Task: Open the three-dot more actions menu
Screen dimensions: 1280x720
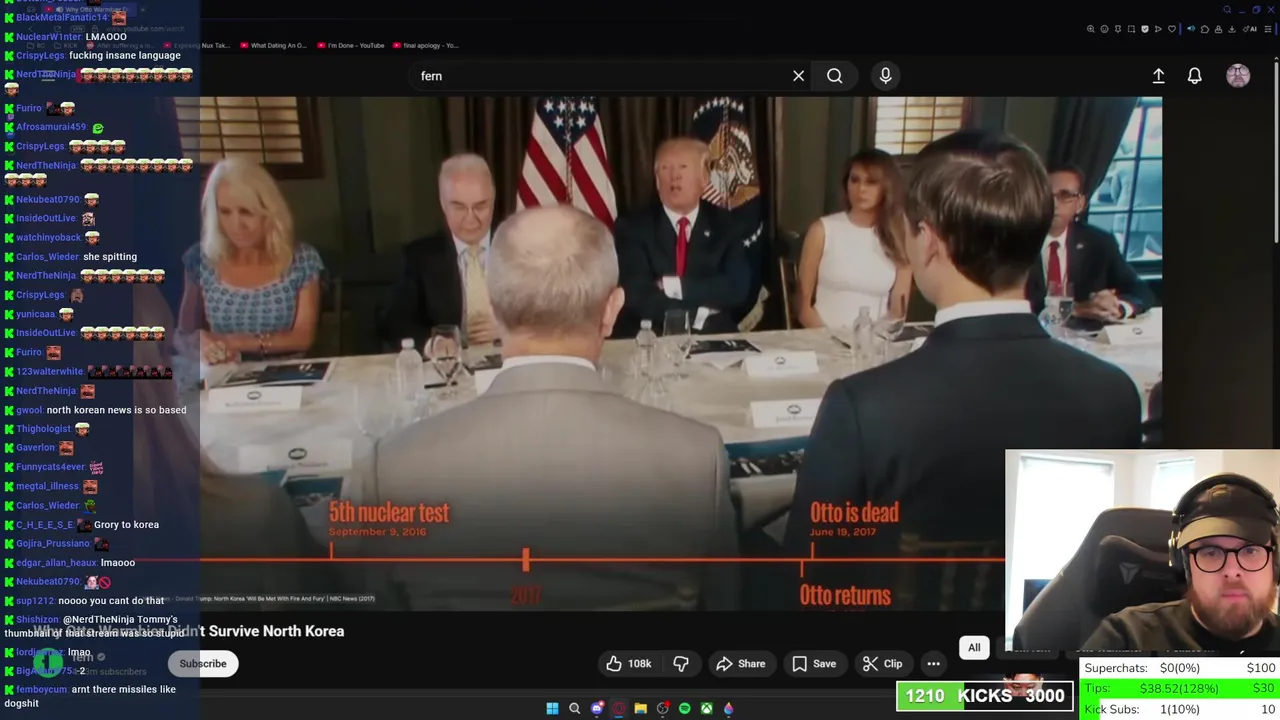Action: (x=933, y=664)
